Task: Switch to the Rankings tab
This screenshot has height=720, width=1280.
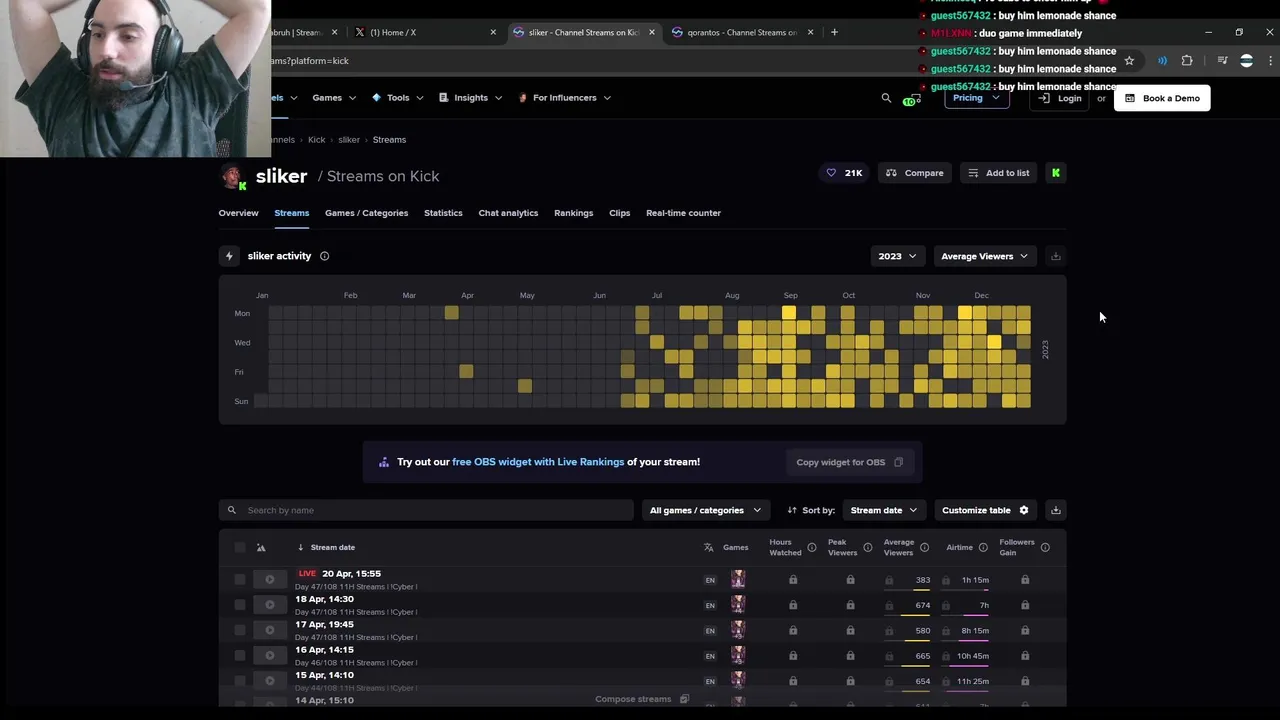Action: tap(573, 213)
